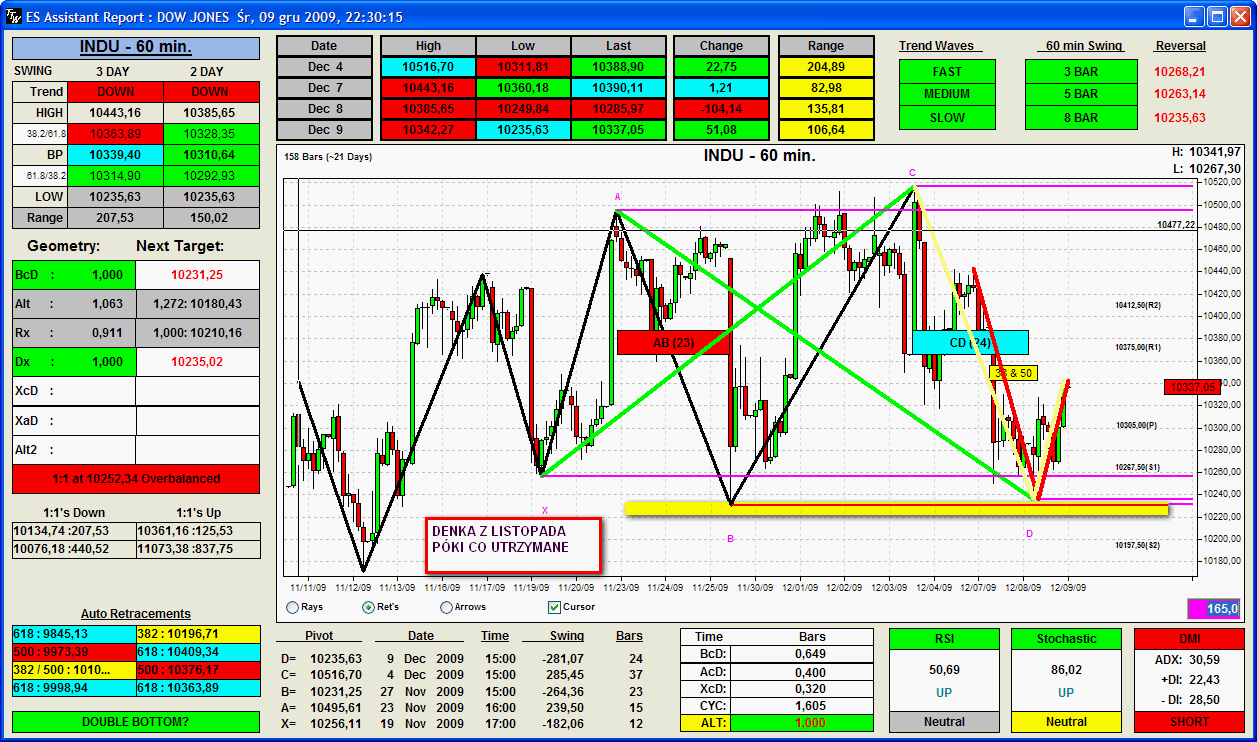Click the FAST trend wave button
This screenshot has width=1257, height=742.
(x=947, y=72)
